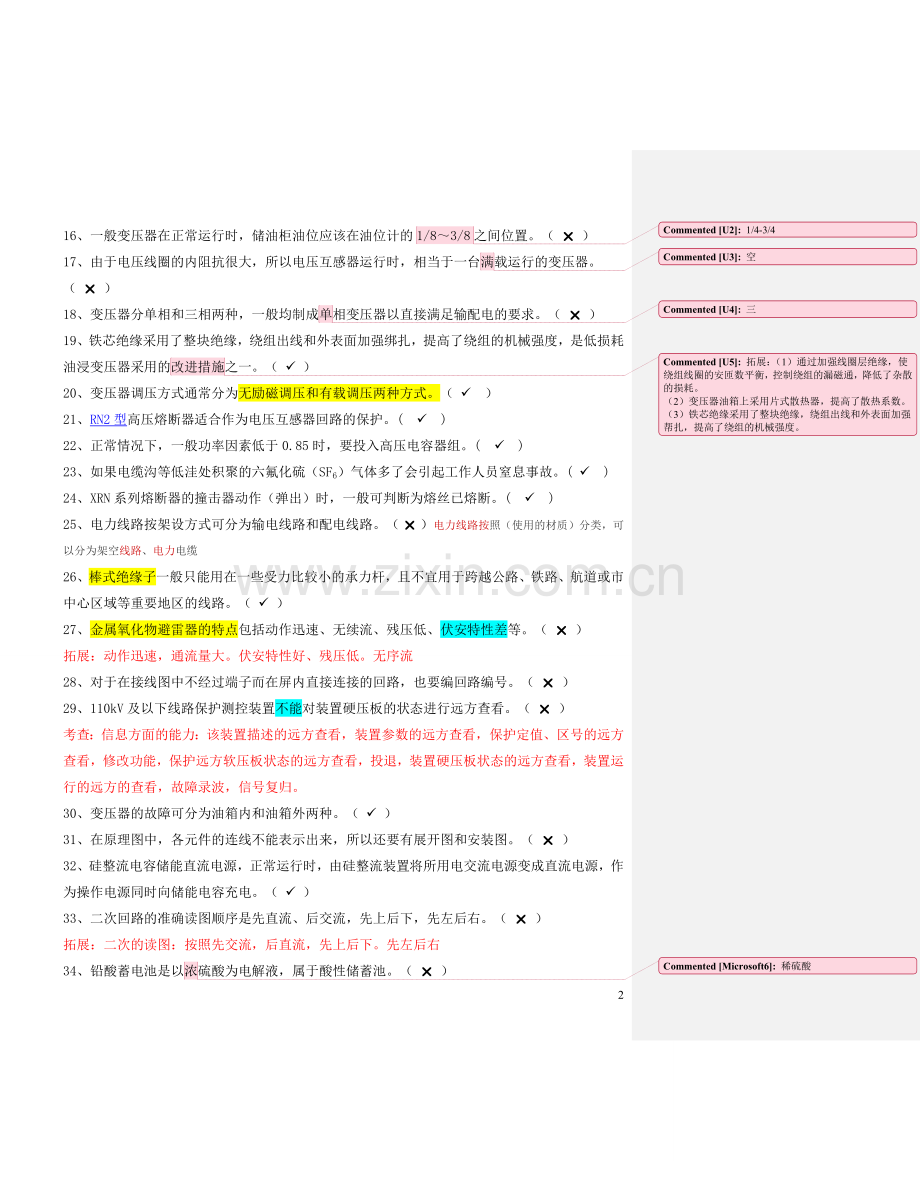Click yellow highlighted 无励磁调压和有载调压两种方式
Screen dimensions: 920x1191
click(x=338, y=393)
